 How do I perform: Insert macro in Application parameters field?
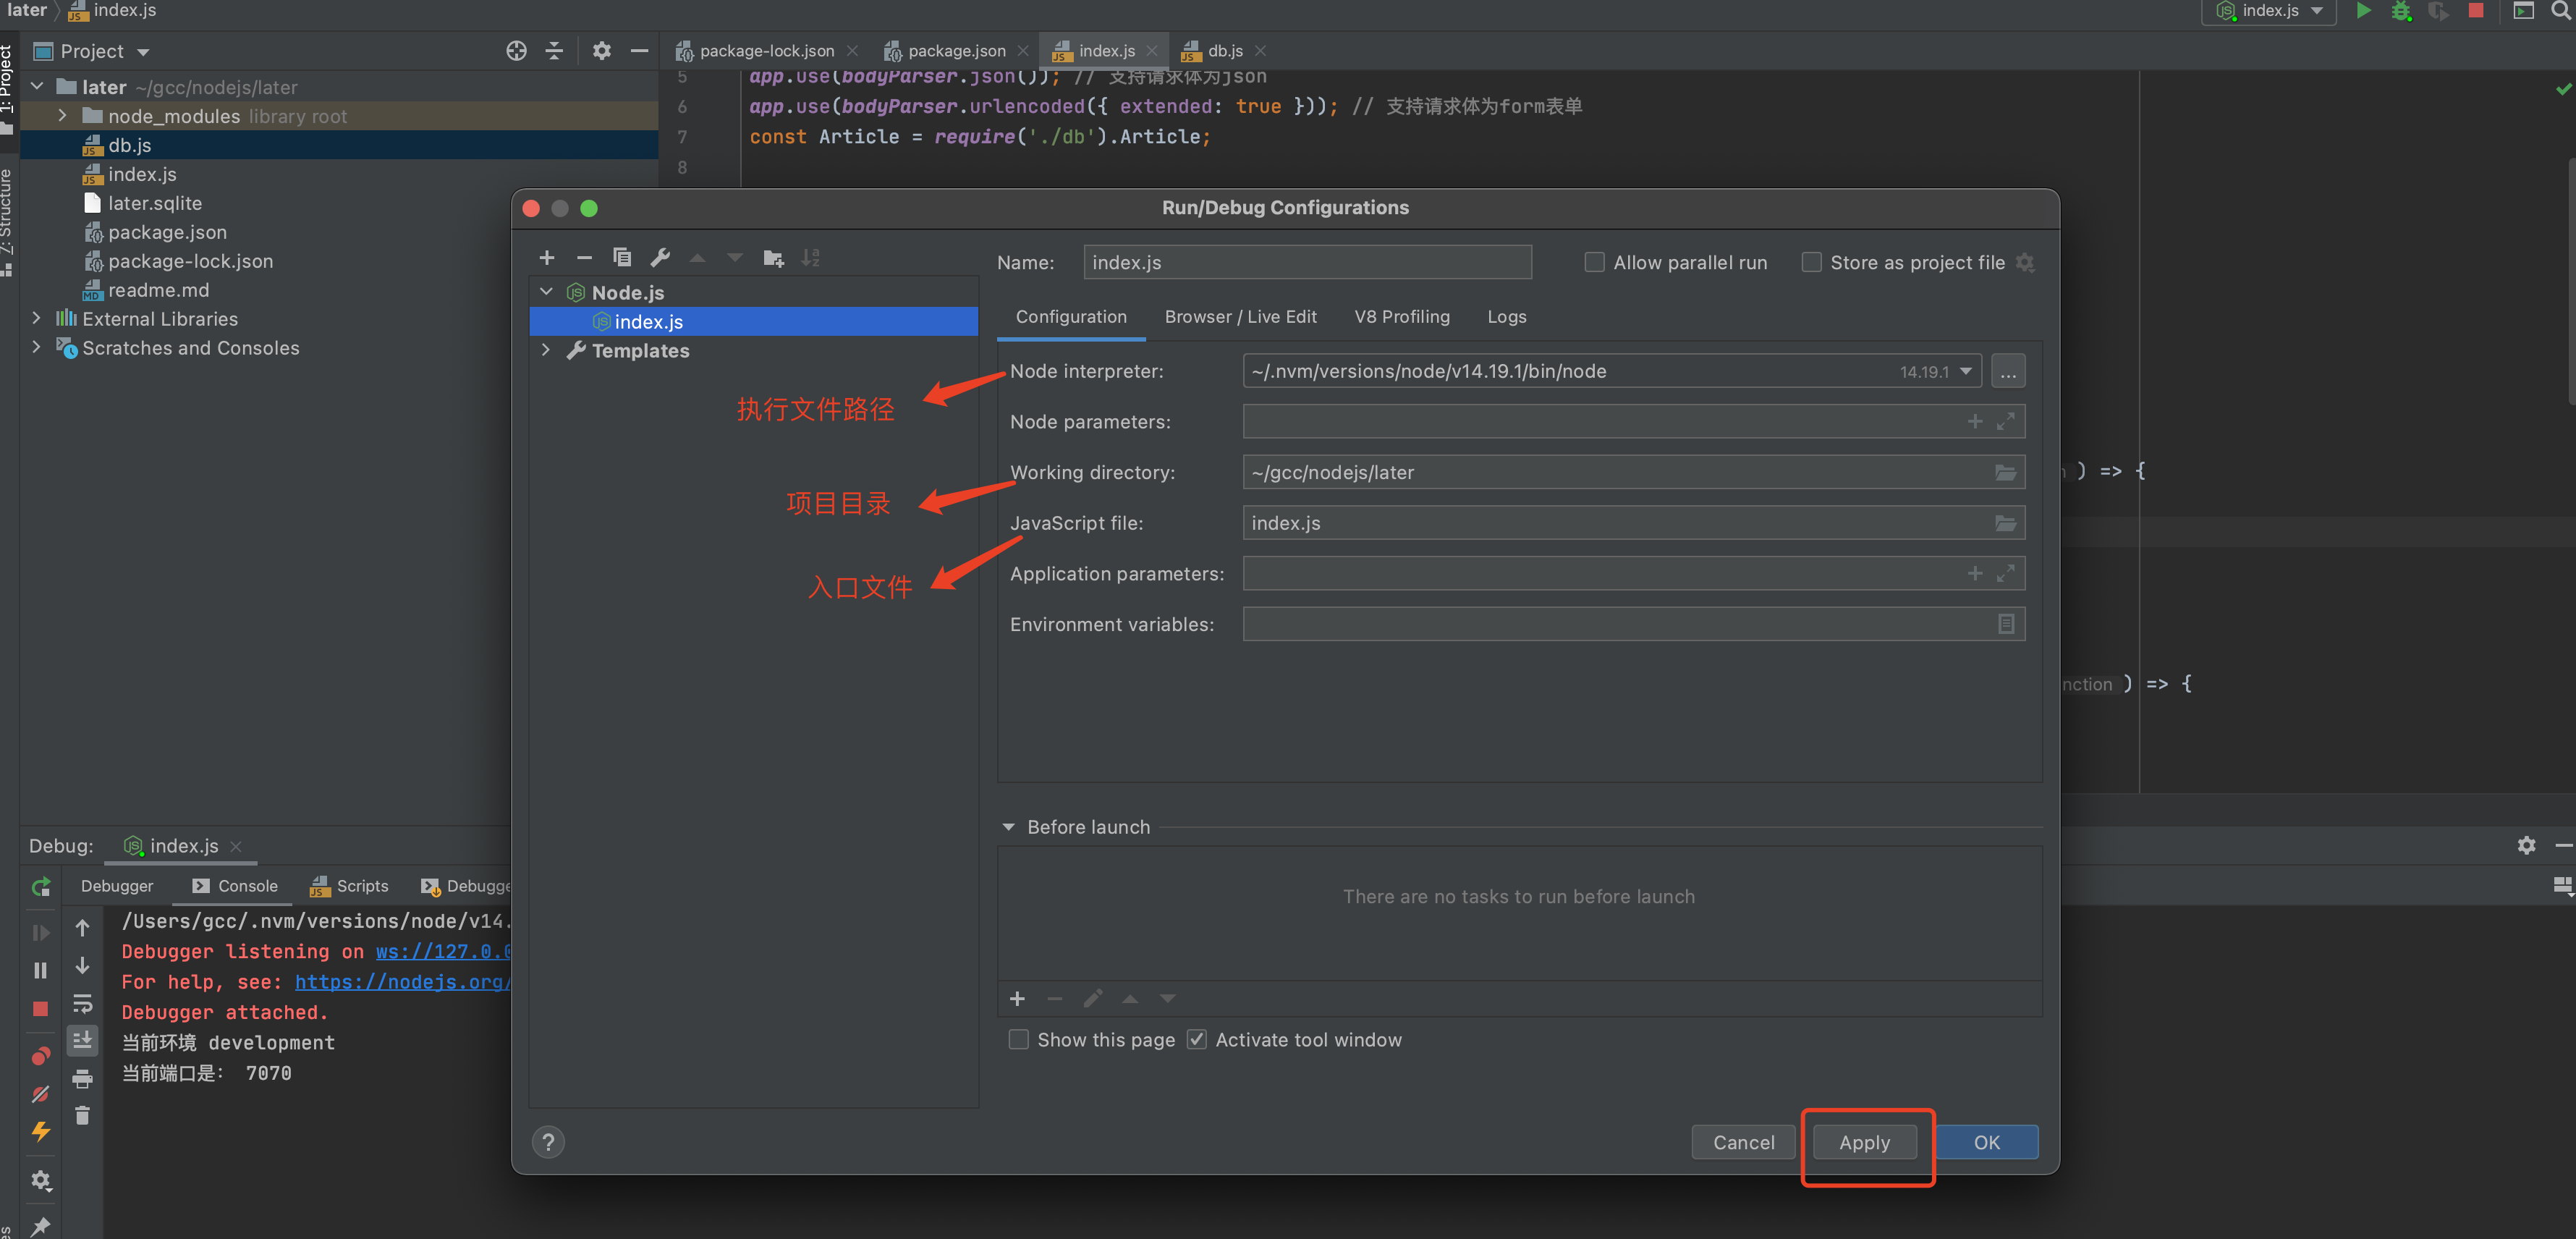pos(1974,574)
